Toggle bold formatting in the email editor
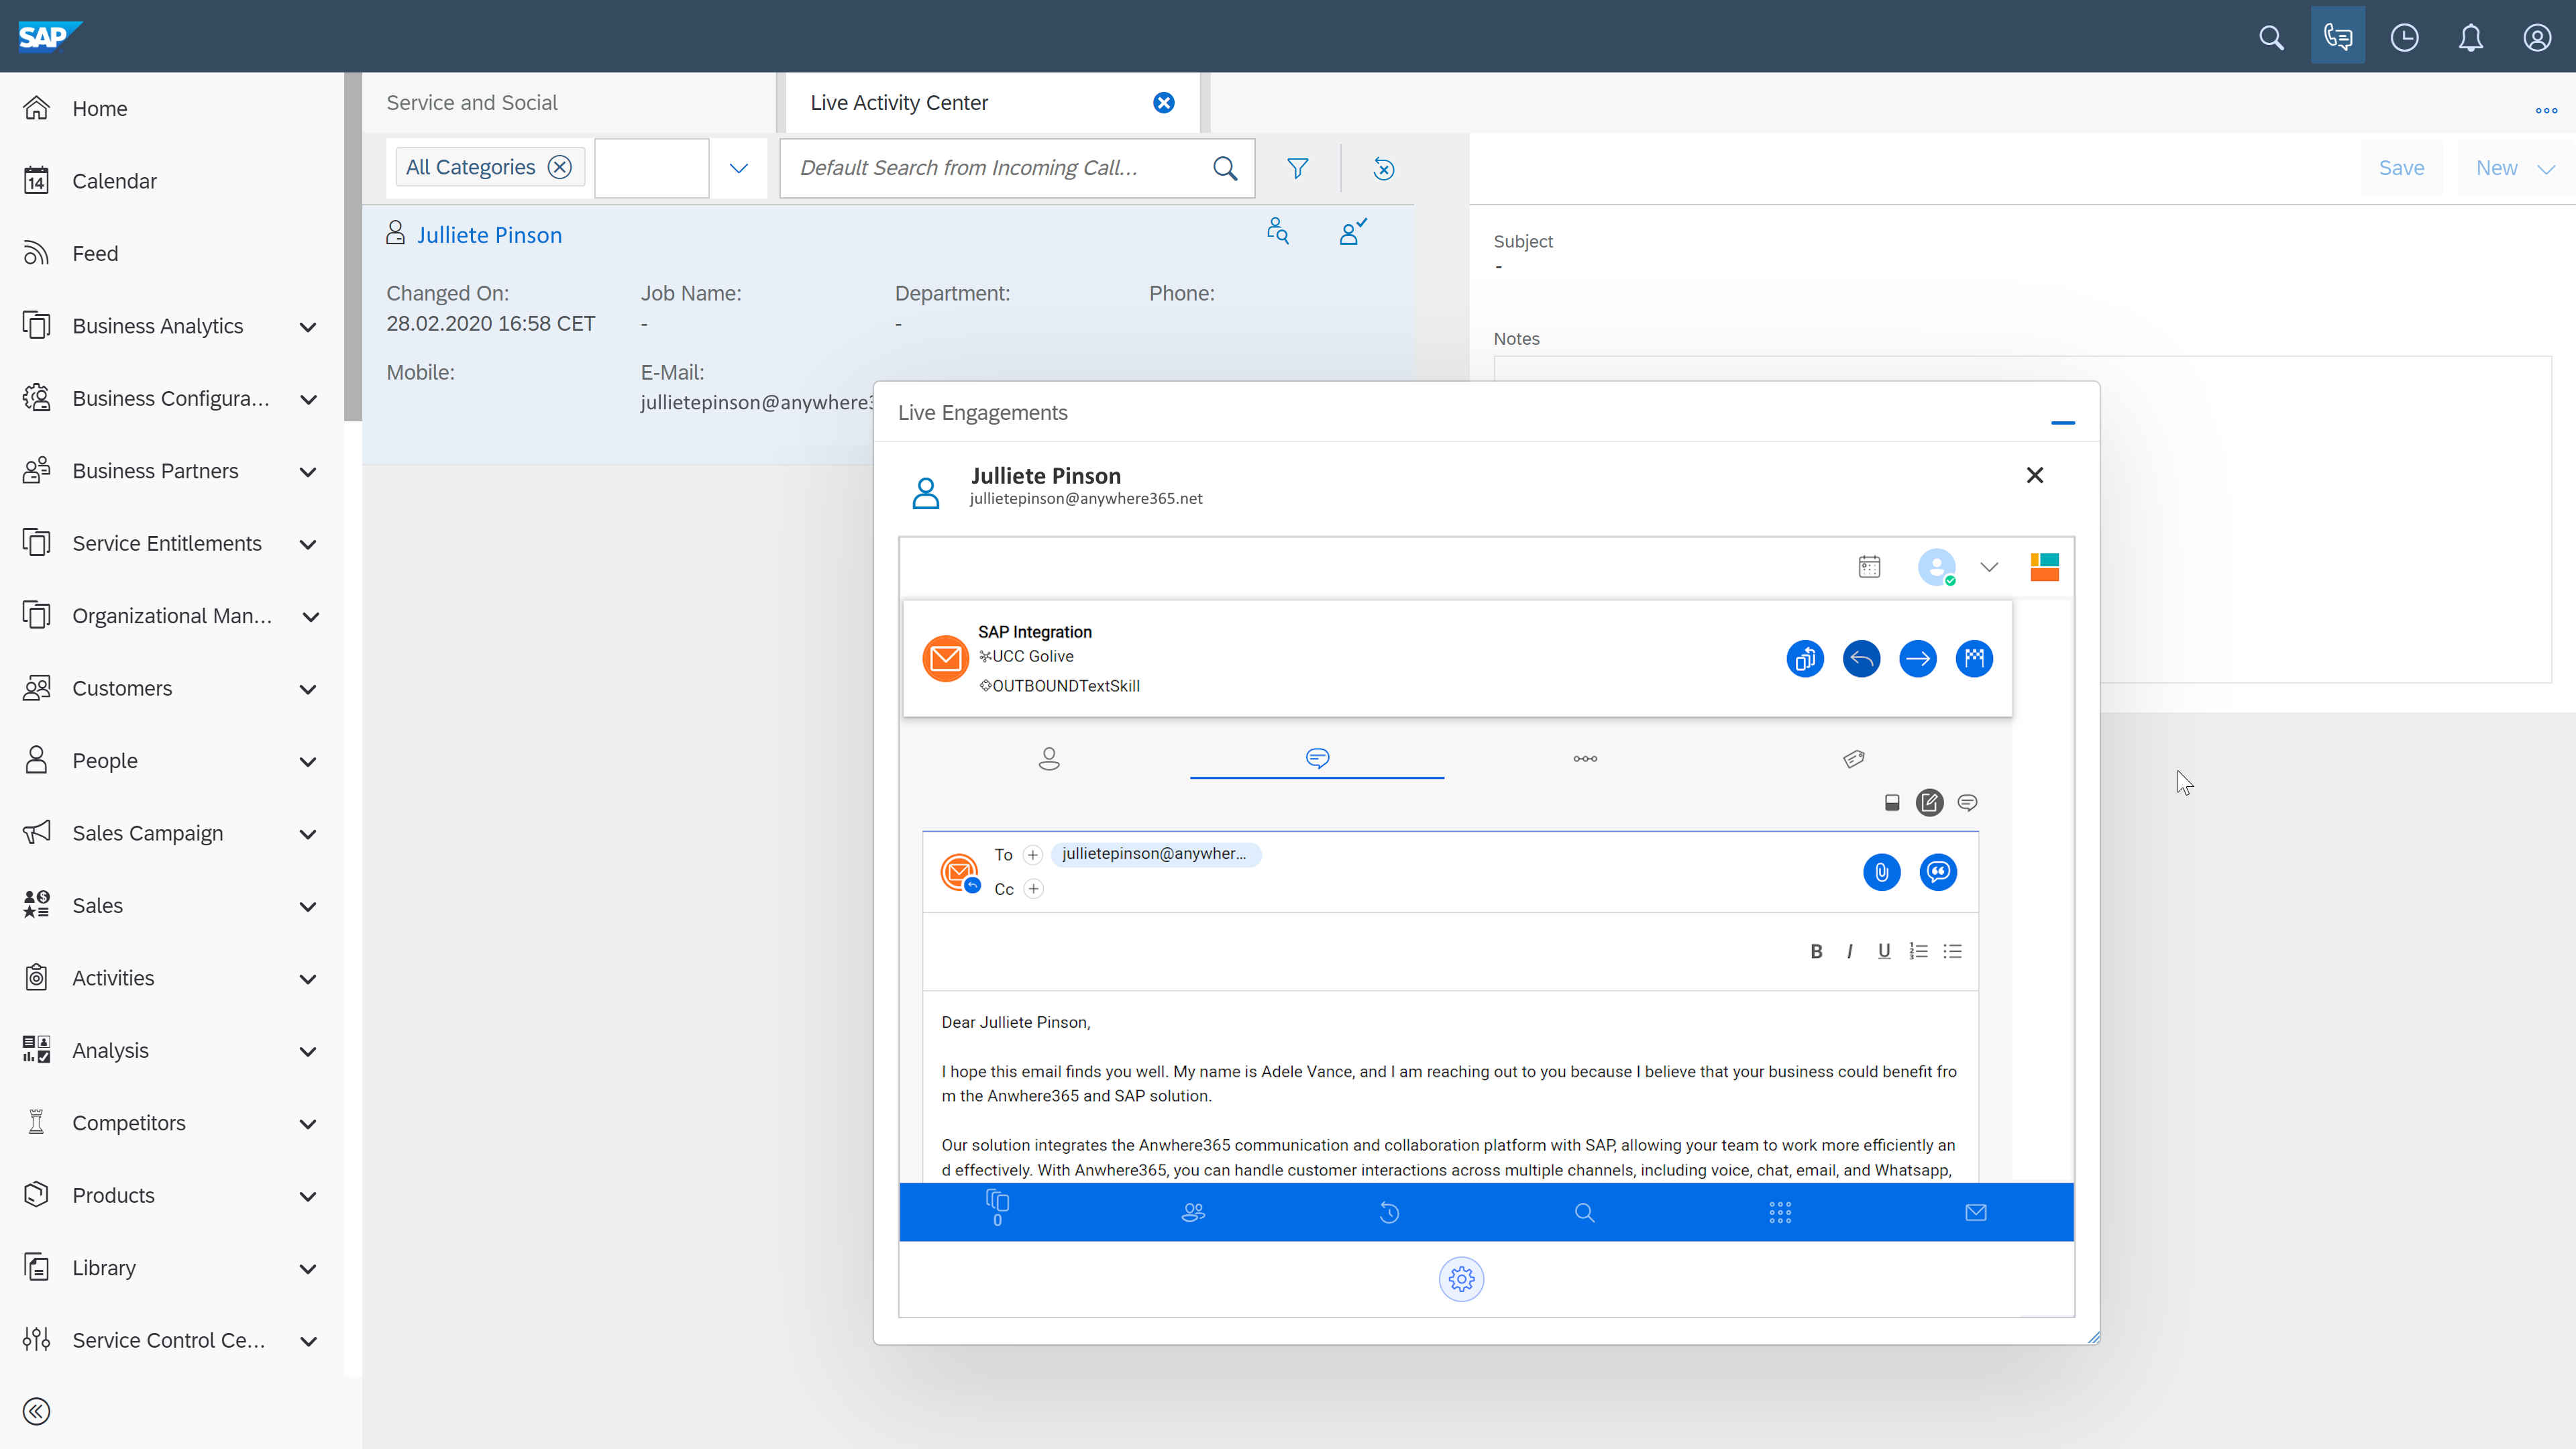The height and width of the screenshot is (1449, 2576). coord(1816,951)
